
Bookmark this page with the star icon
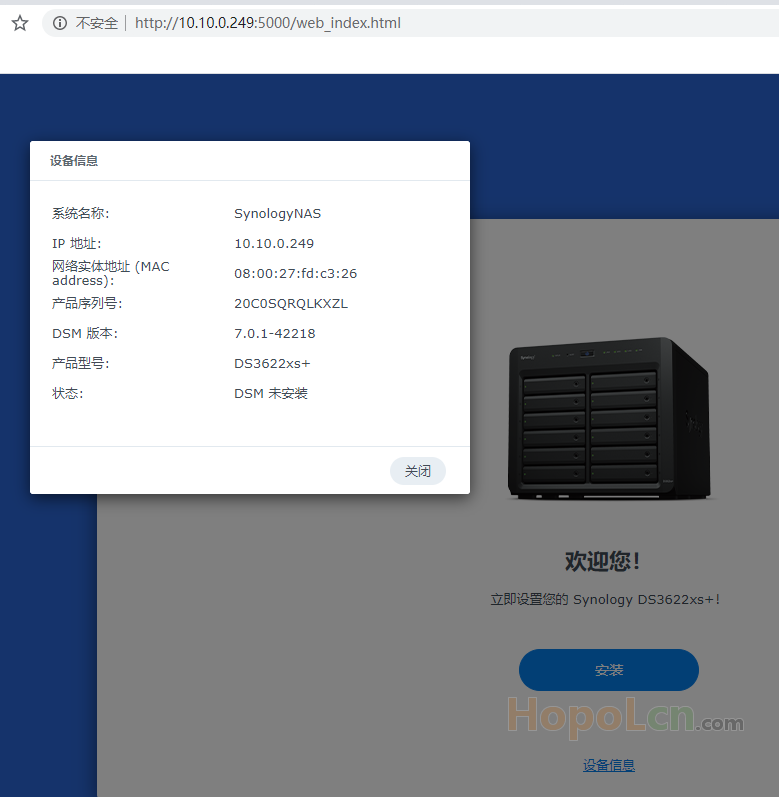click(x=20, y=23)
